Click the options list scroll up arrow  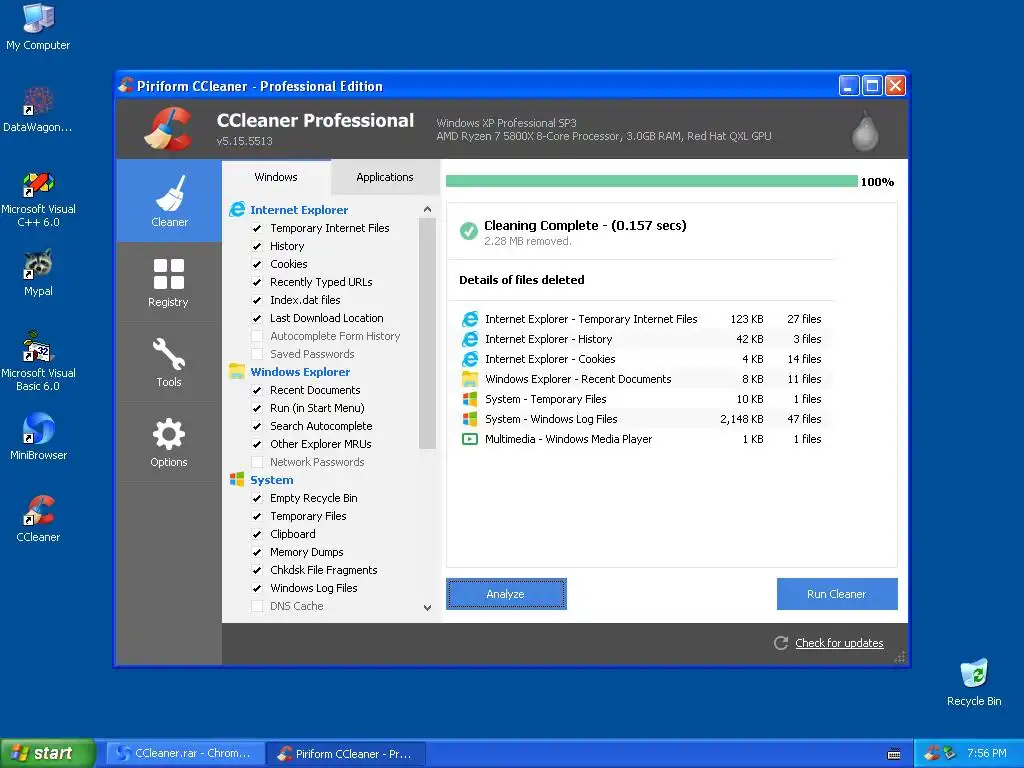click(x=427, y=210)
